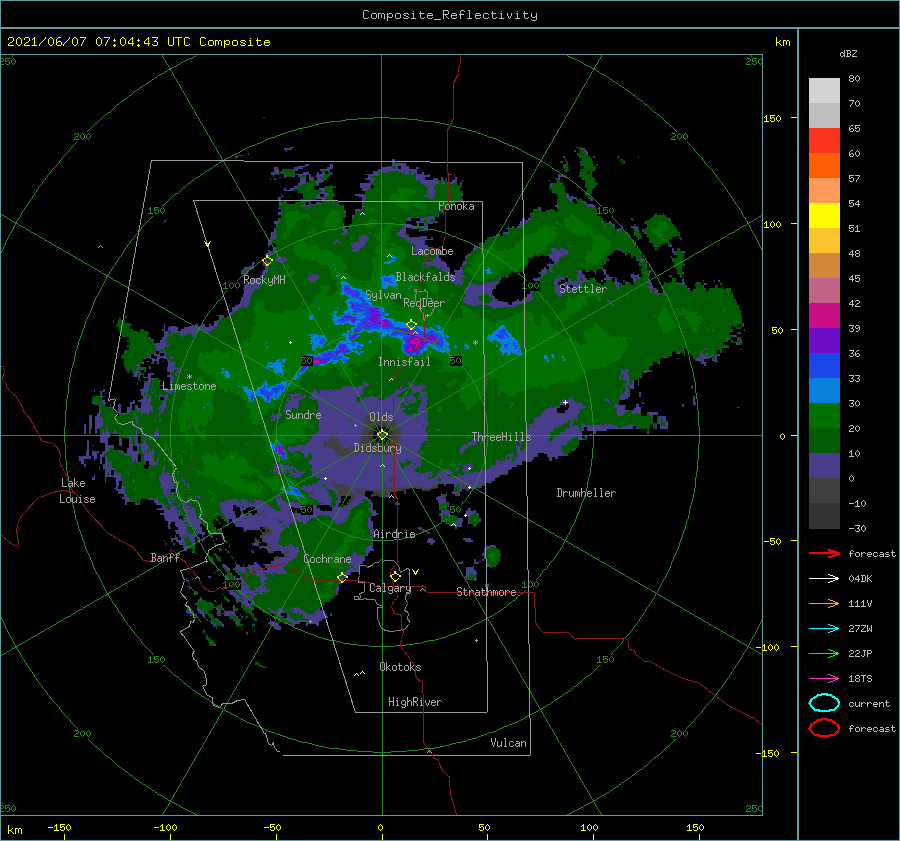The width and height of the screenshot is (900, 841).
Task: Click the Stettler label
Action: tap(583, 289)
